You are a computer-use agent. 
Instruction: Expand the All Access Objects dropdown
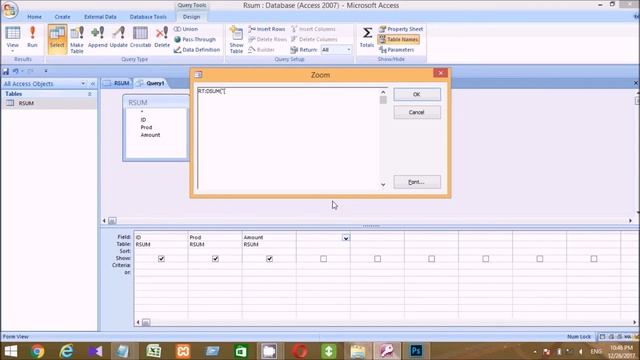pos(83,84)
